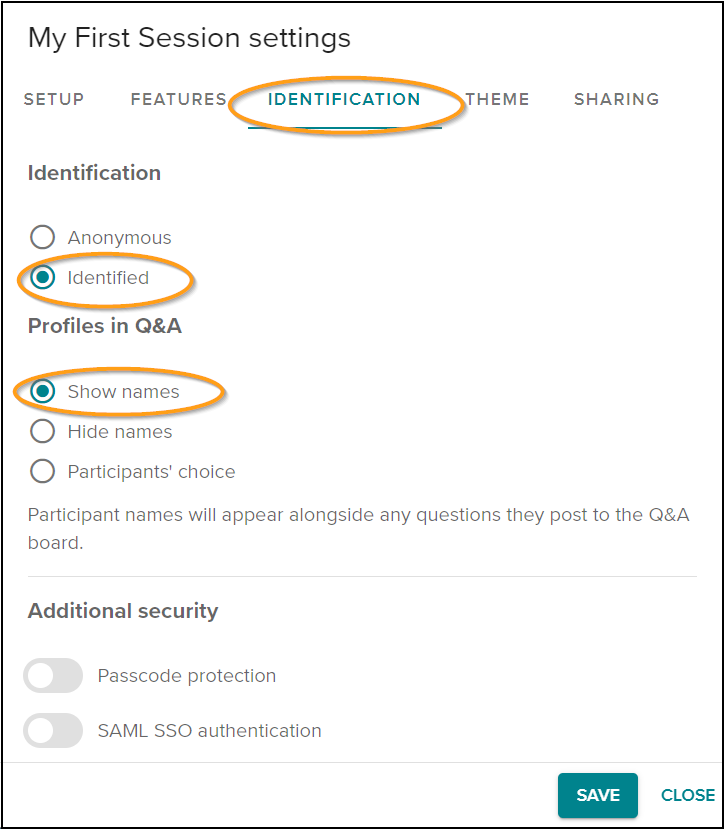
Task: Mark the Identified radio button
Action: coord(42,278)
